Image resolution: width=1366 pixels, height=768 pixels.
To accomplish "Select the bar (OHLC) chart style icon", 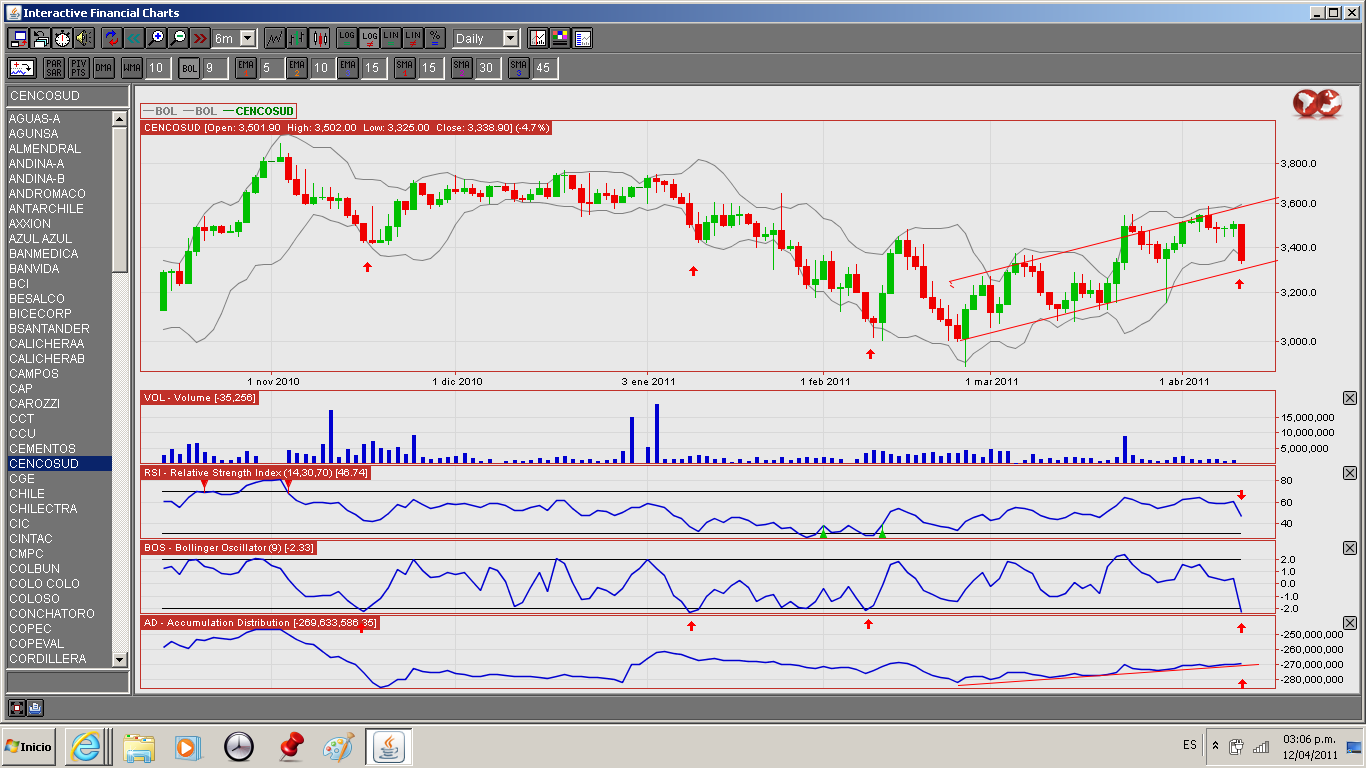I will pyautogui.click(x=297, y=38).
